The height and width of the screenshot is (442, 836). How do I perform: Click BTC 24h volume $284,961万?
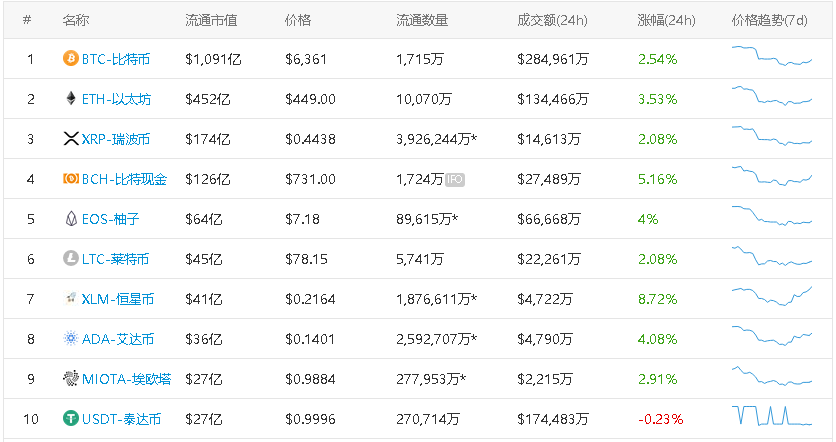point(553,59)
